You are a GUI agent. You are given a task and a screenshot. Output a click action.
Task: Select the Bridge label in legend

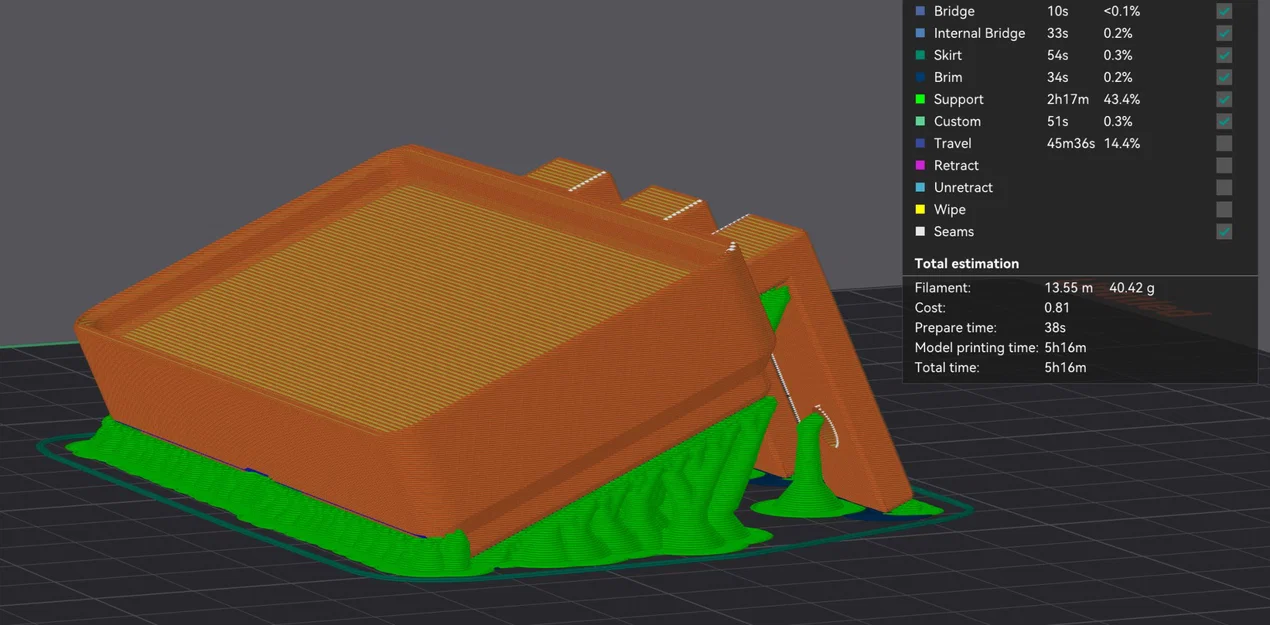point(954,11)
